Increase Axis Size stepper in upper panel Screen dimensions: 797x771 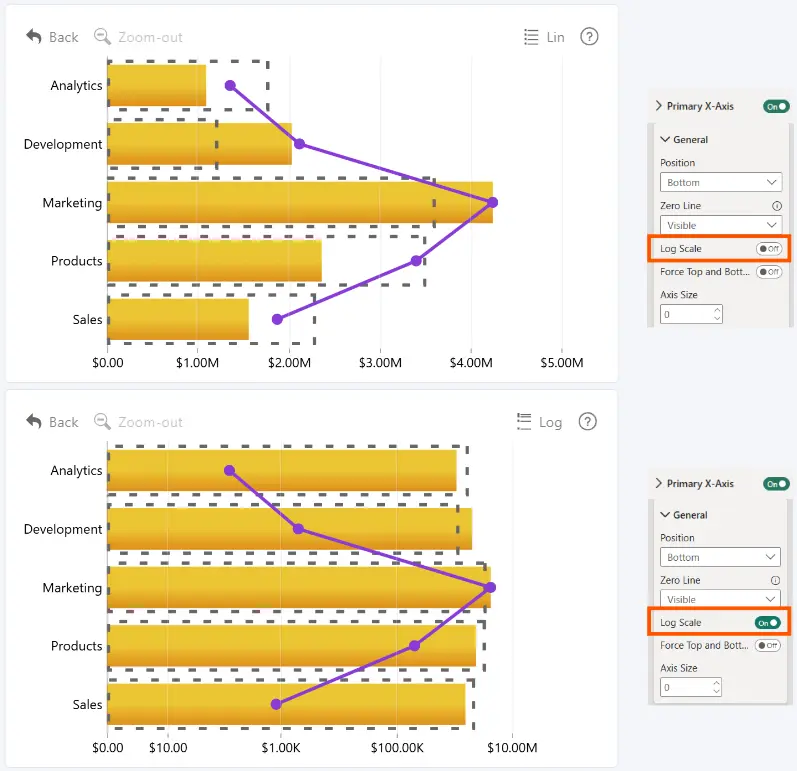tap(717, 309)
